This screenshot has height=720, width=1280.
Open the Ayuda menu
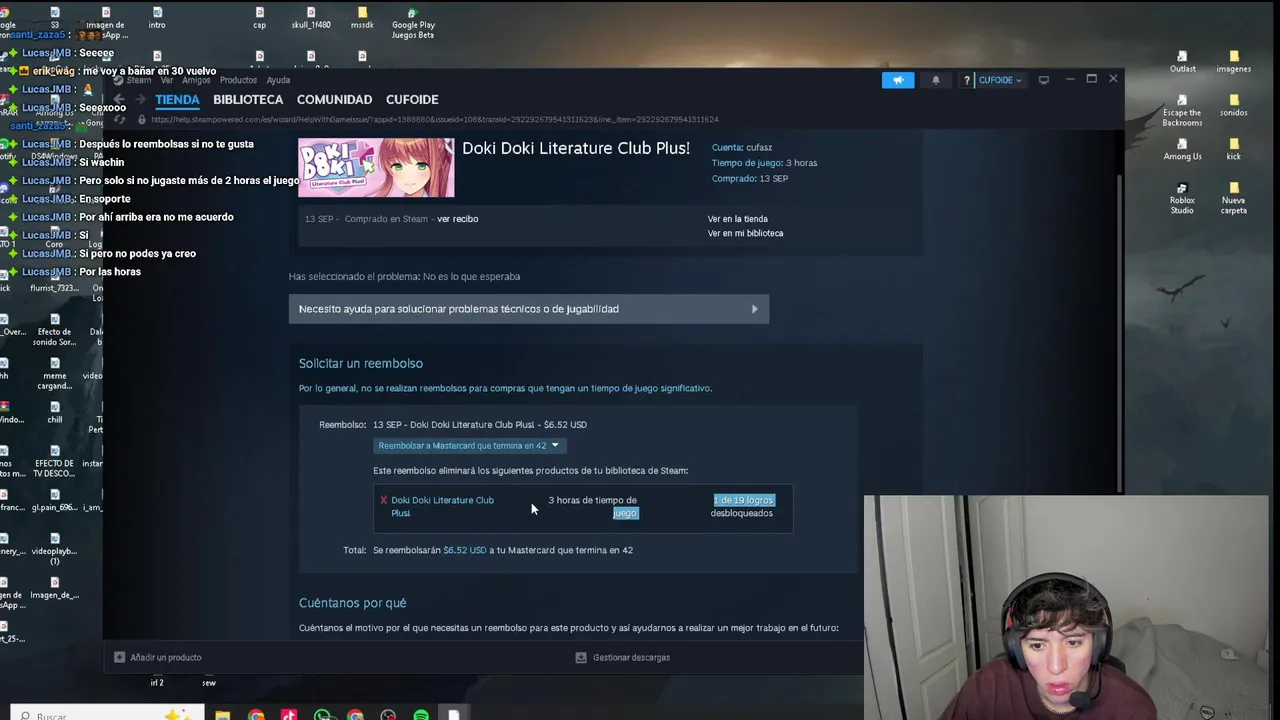(278, 80)
